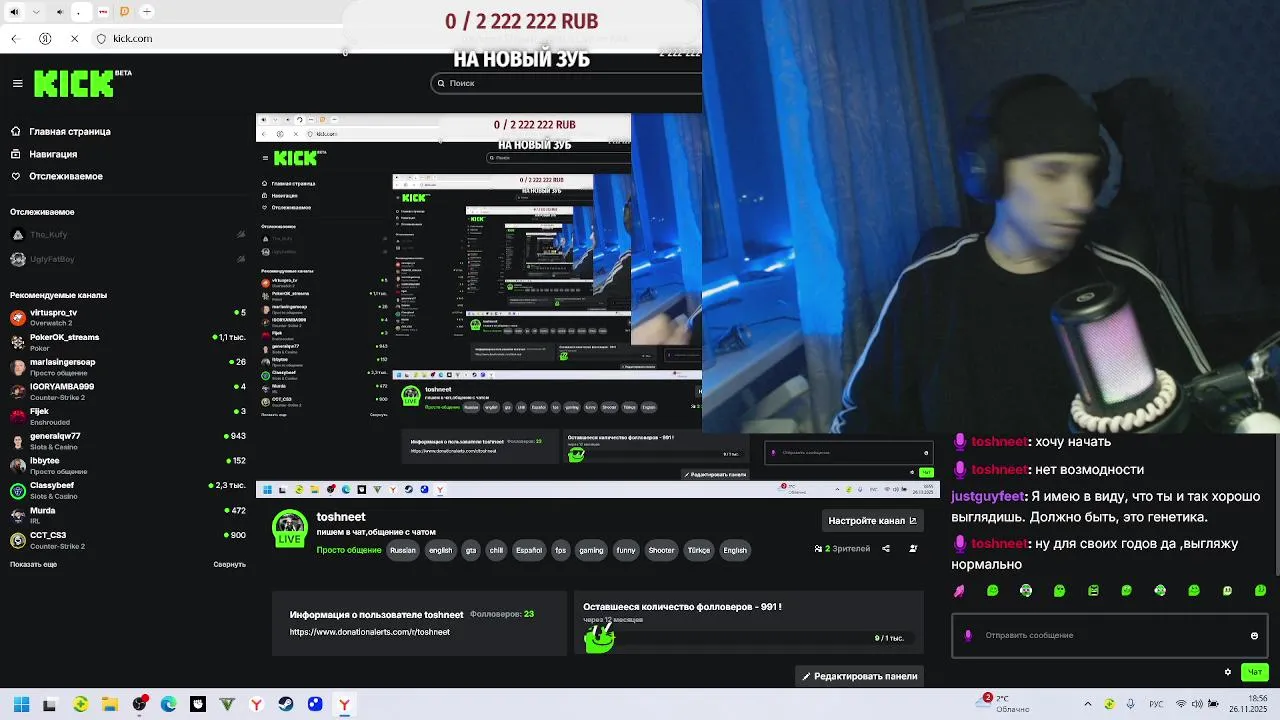Select the Russian tag
The height and width of the screenshot is (720, 1280).
point(403,550)
